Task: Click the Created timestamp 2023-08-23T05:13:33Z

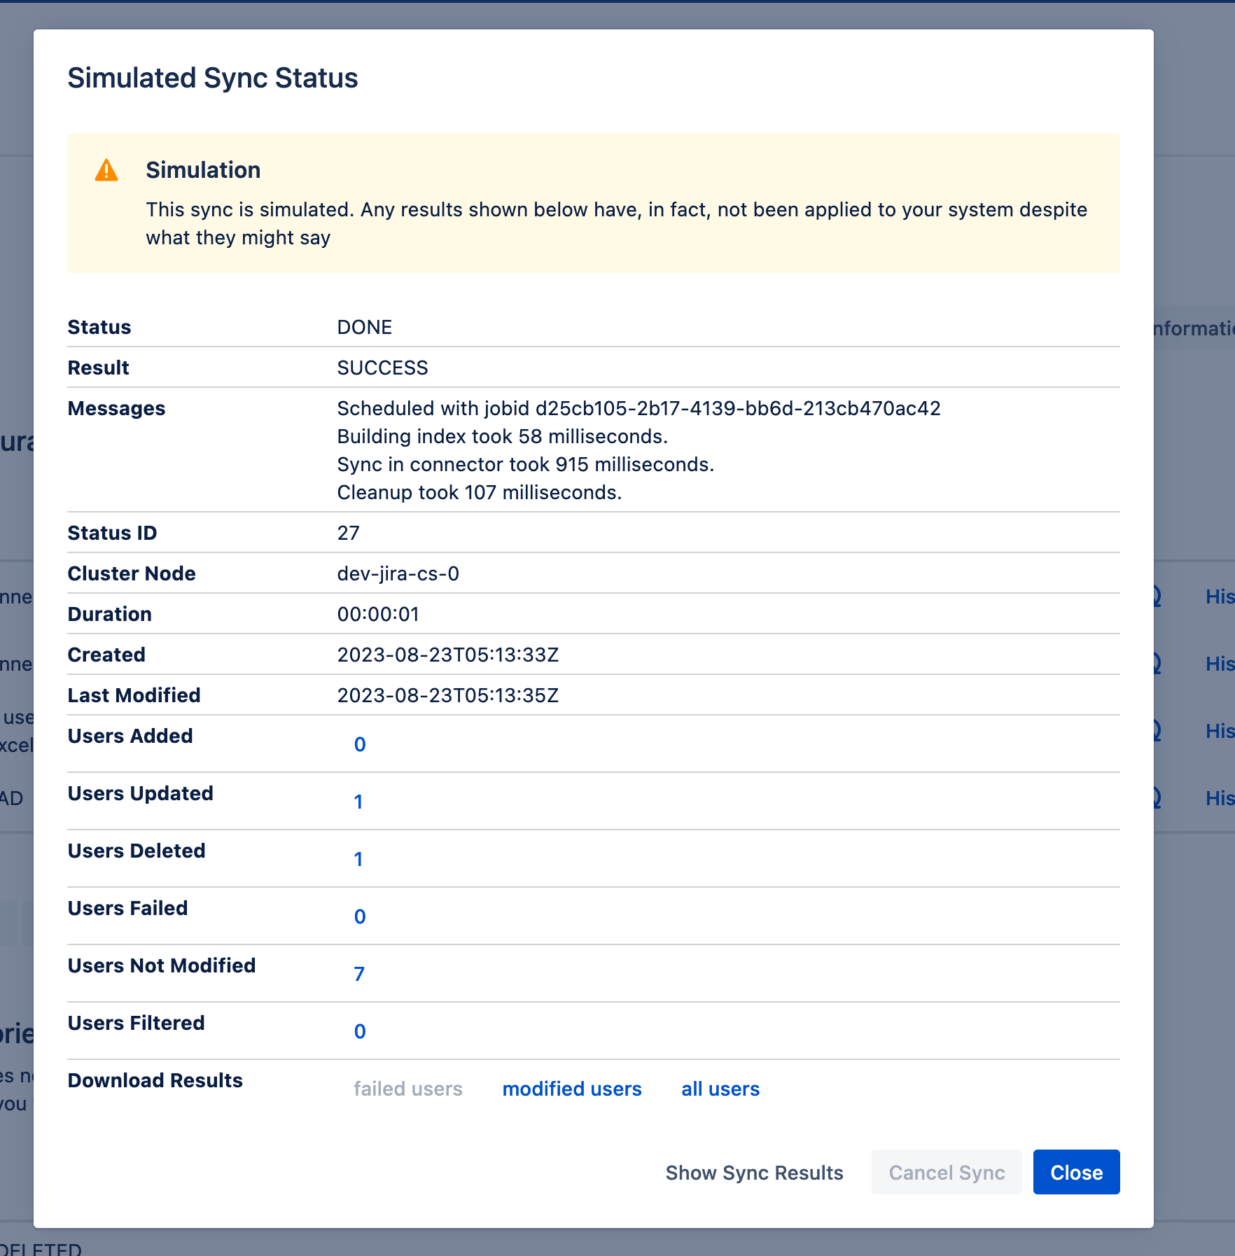Action: [x=448, y=655]
